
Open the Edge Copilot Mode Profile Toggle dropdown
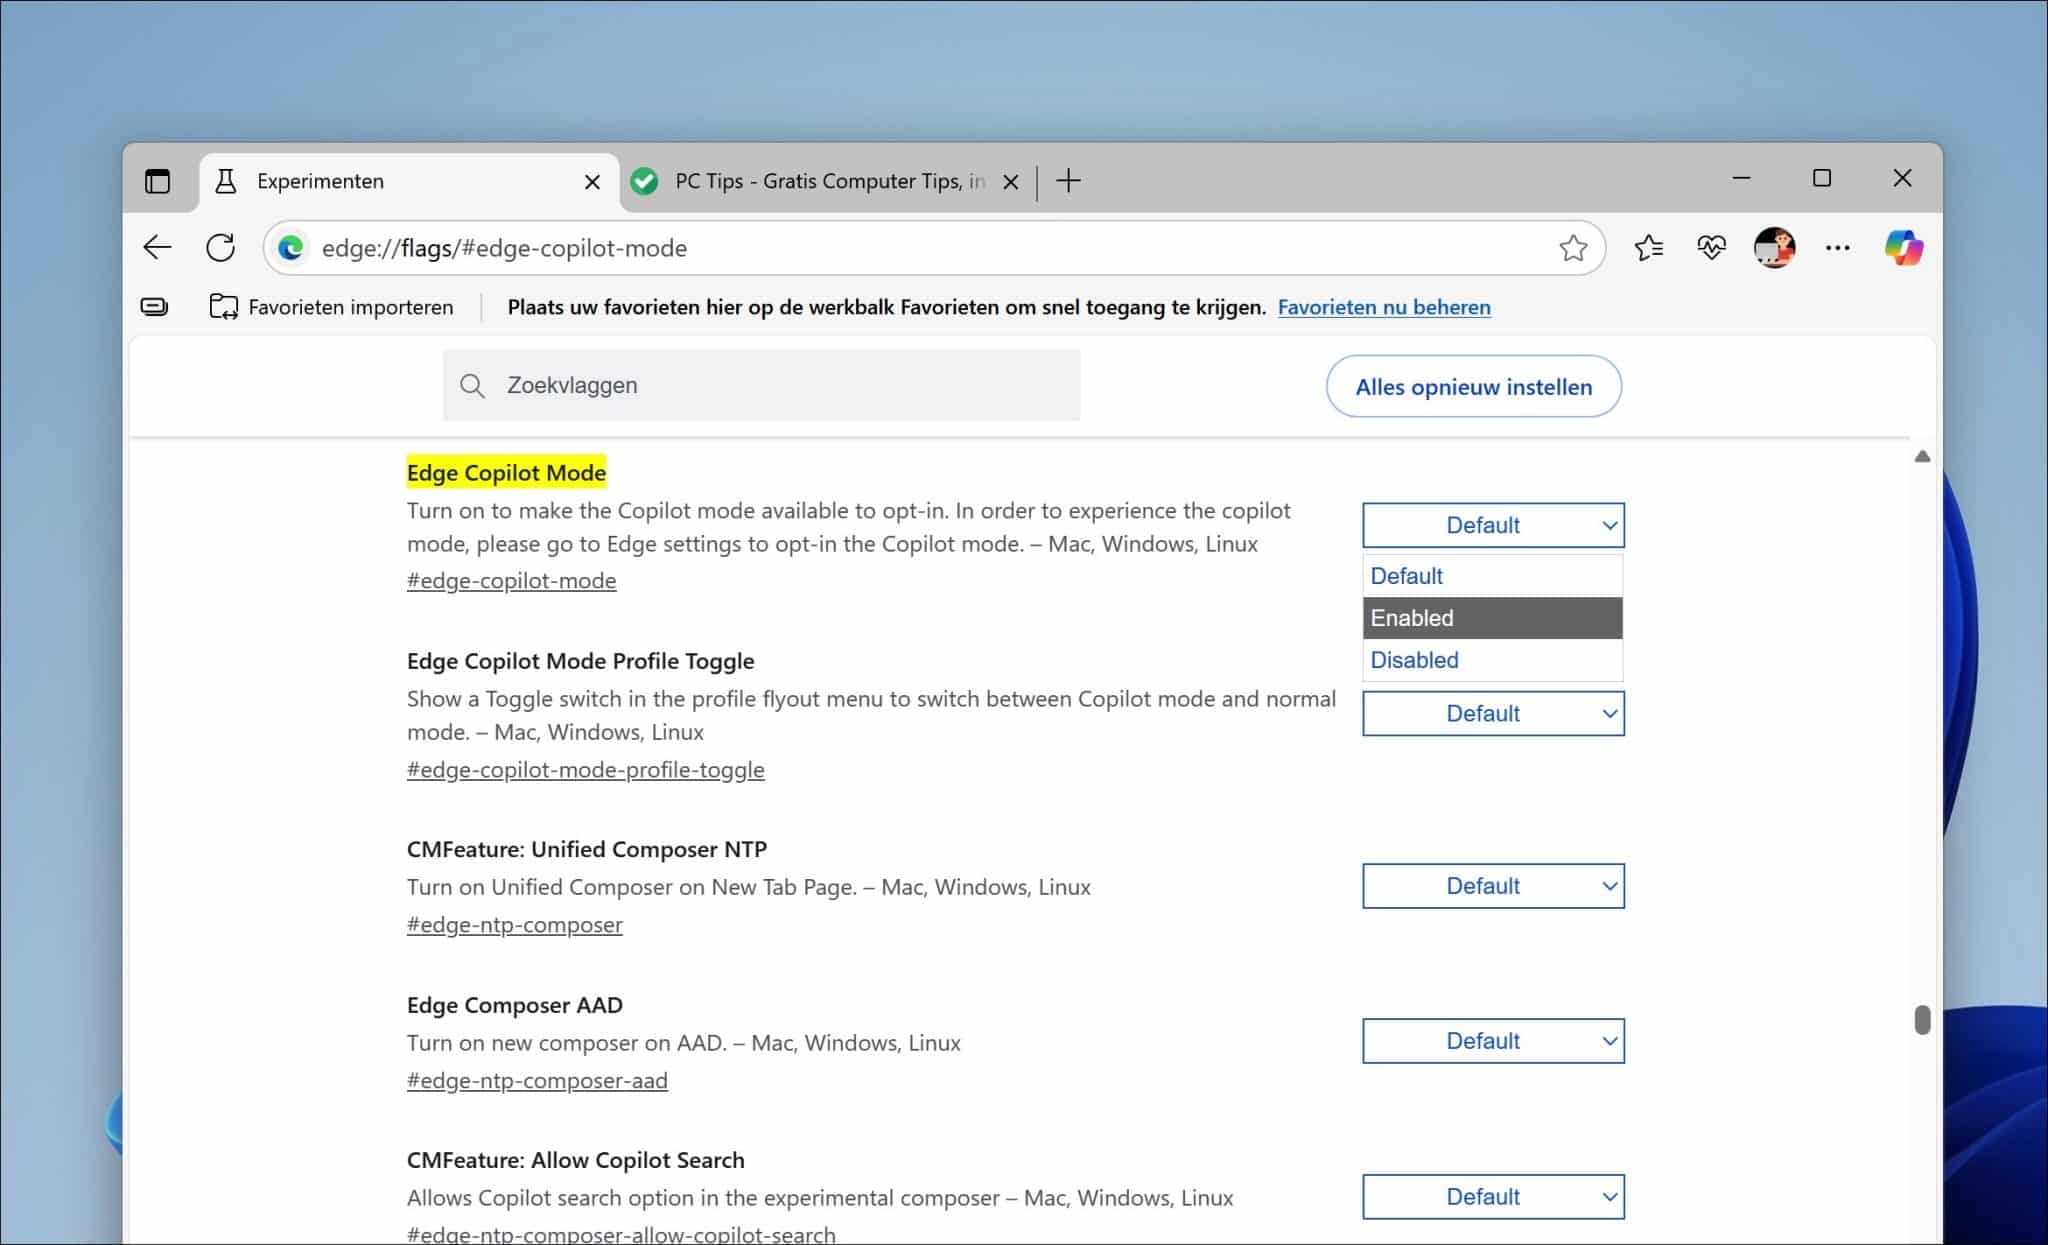tap(1493, 713)
